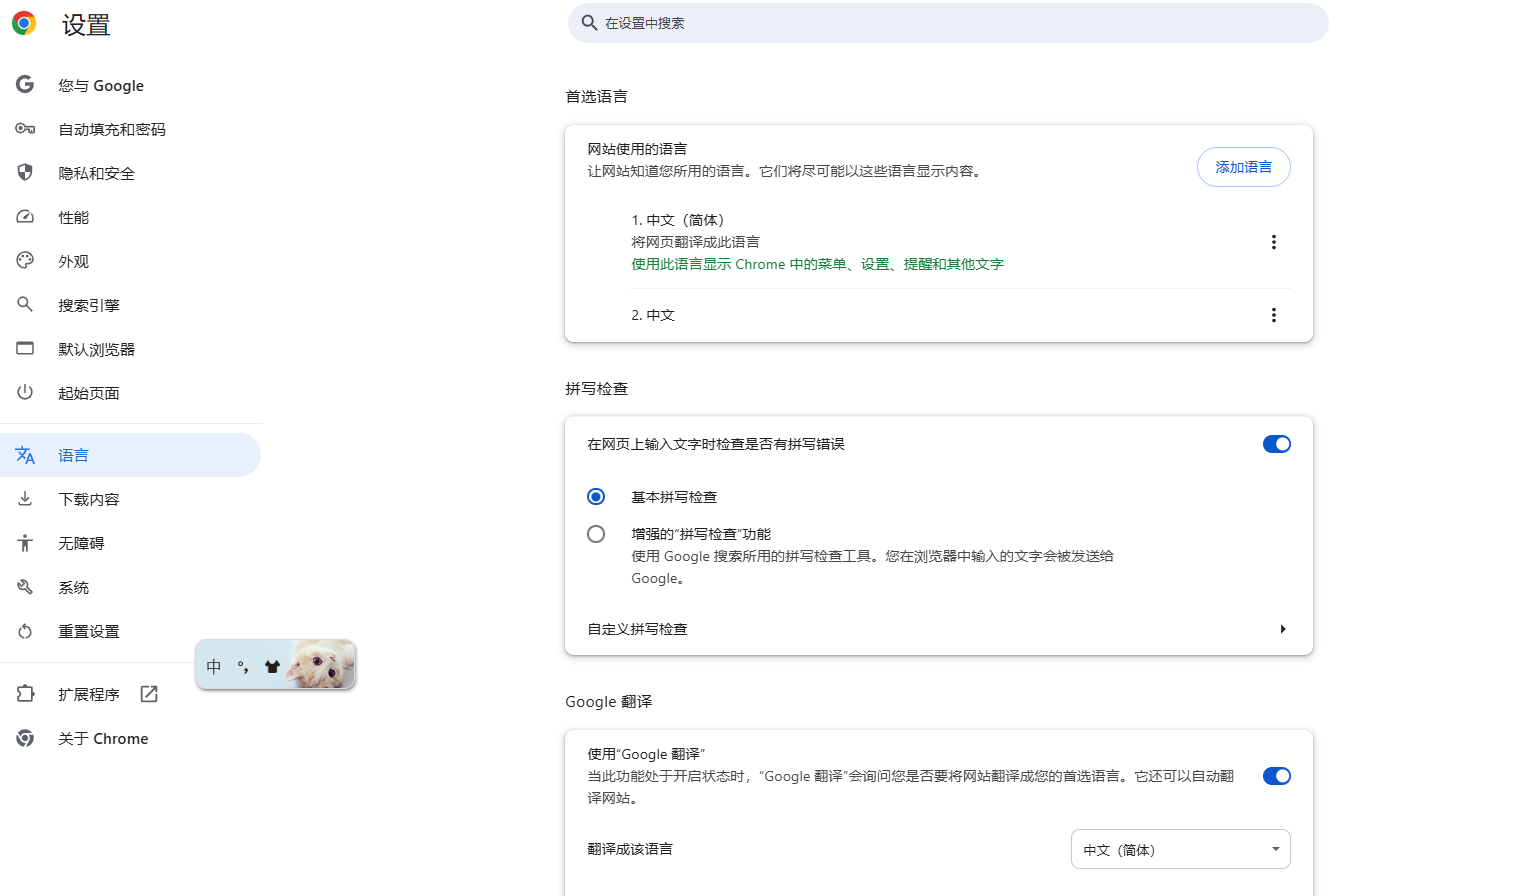Click the punctuation toggle on IME bar

243,666
